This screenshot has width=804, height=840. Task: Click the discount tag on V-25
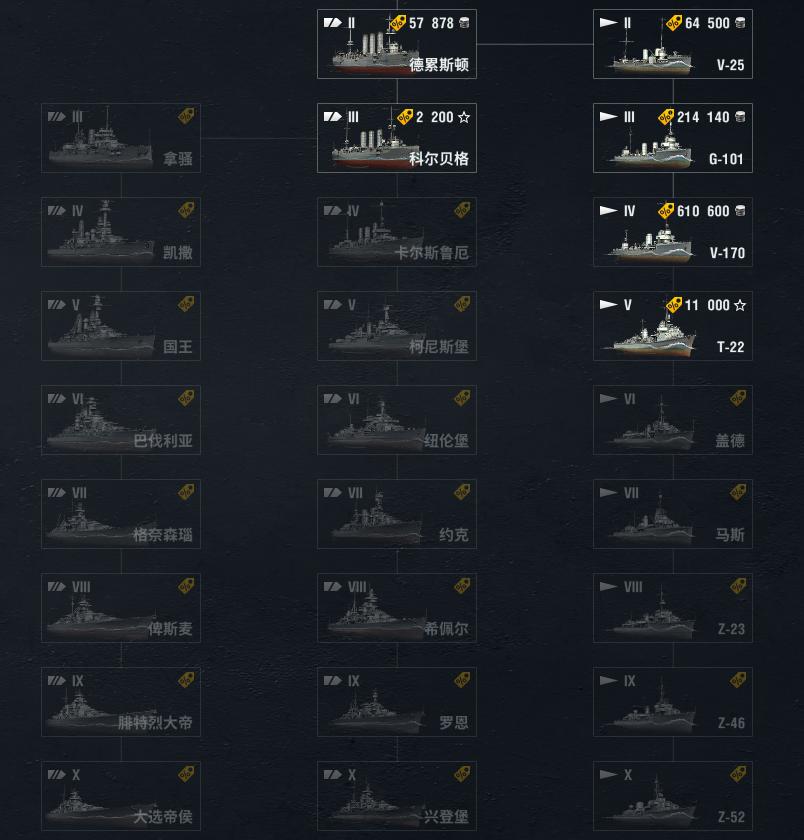(x=675, y=22)
